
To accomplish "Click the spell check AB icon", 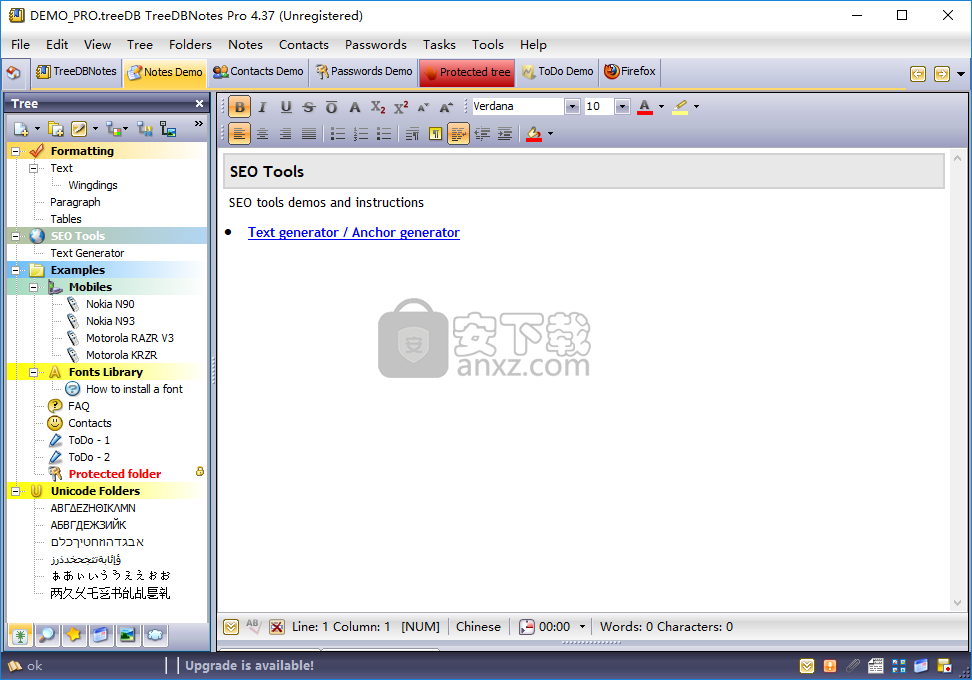I will tap(253, 626).
